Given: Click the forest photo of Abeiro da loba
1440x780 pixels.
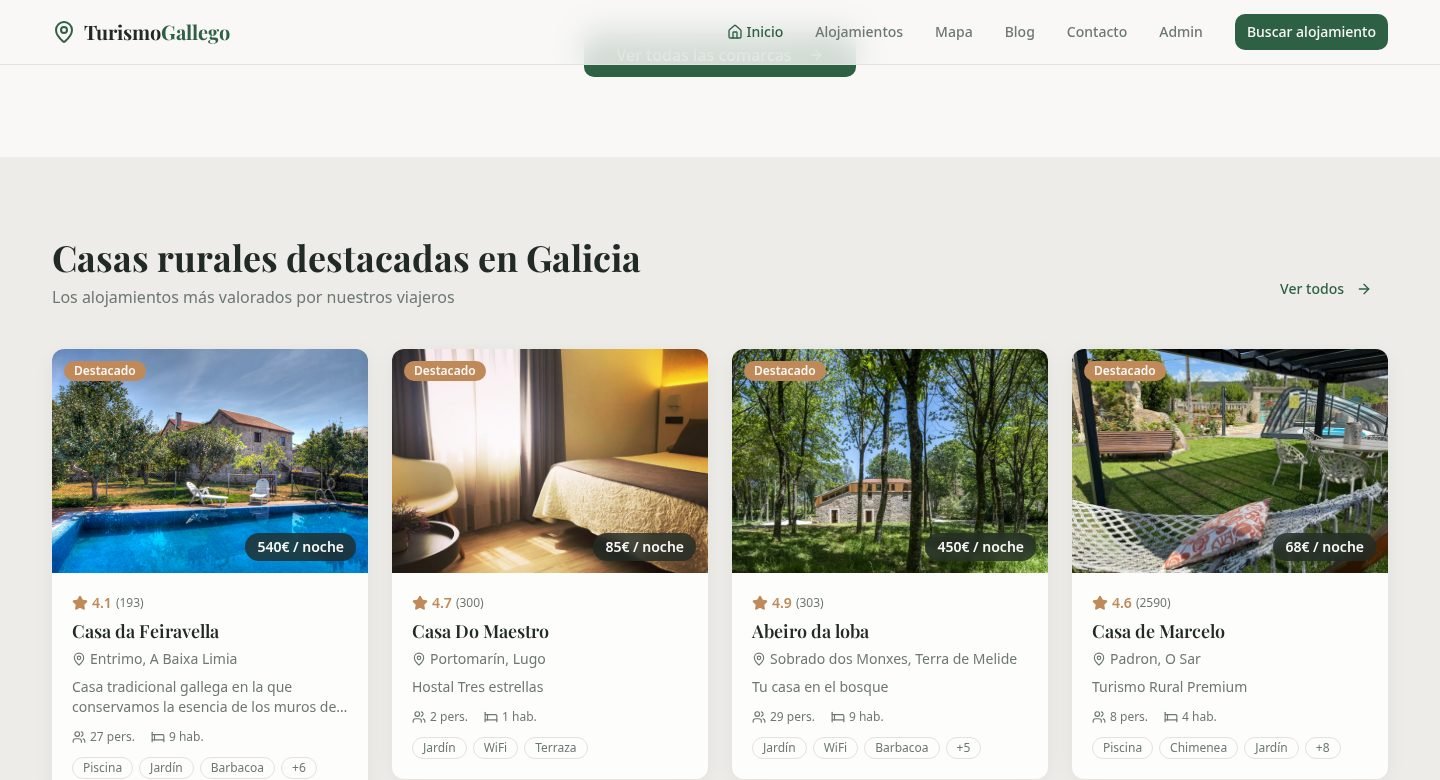Looking at the screenshot, I should (x=890, y=461).
